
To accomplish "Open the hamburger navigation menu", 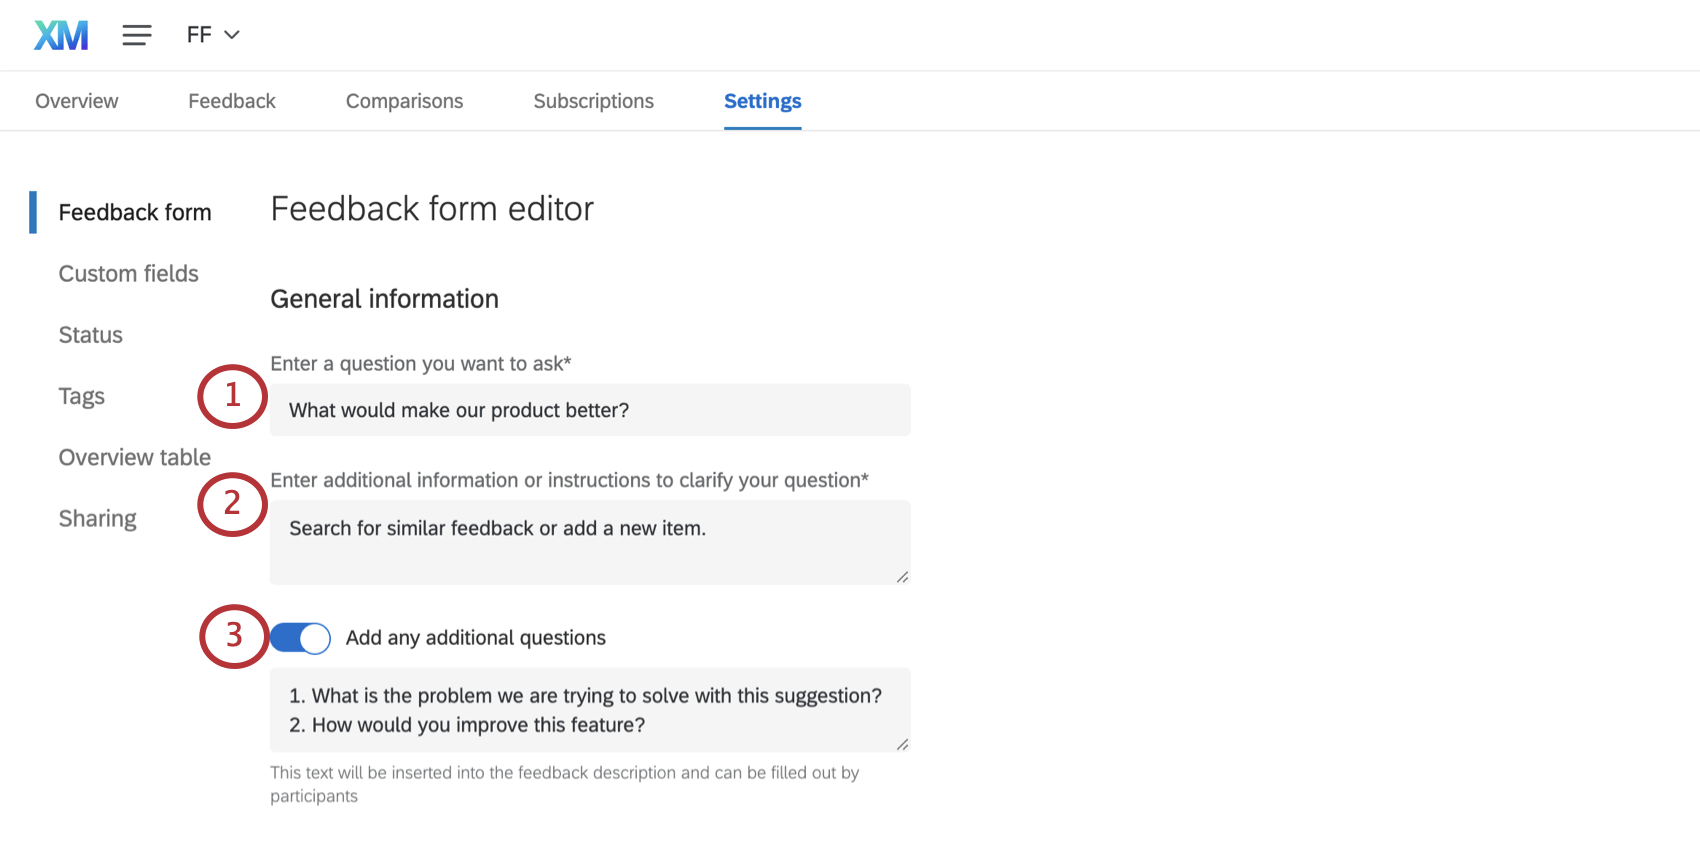I will [137, 35].
